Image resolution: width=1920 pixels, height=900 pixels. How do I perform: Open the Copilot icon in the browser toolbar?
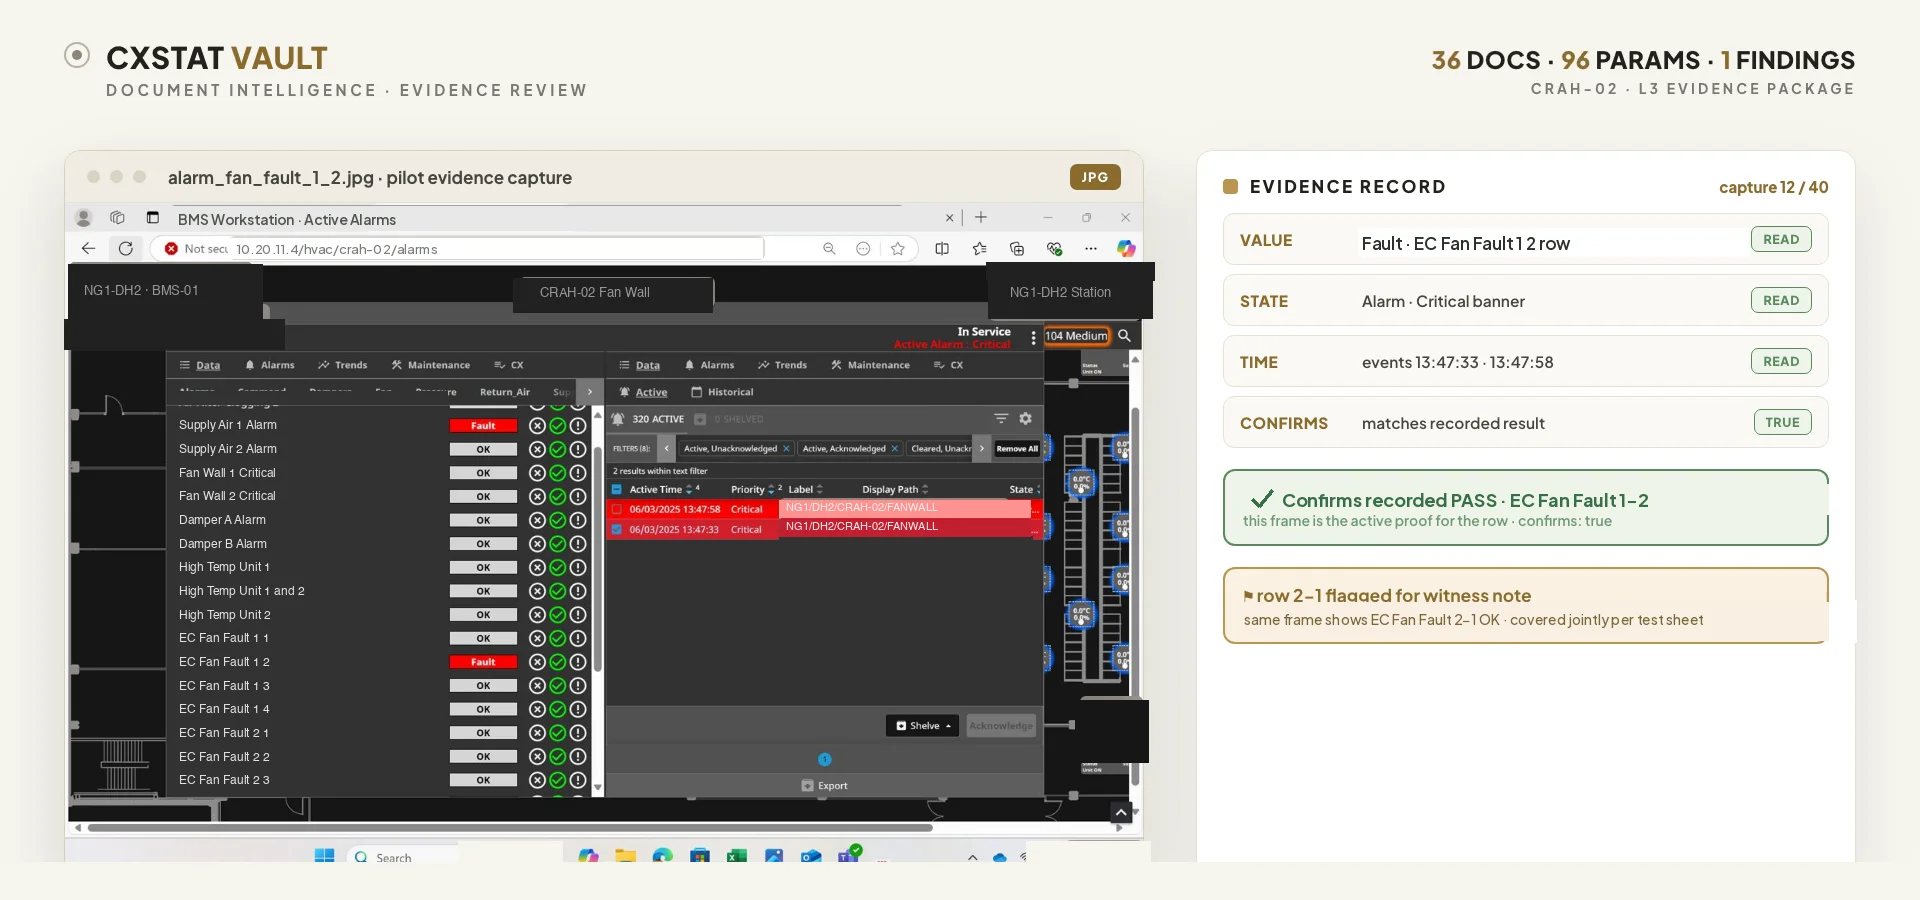(x=1126, y=249)
